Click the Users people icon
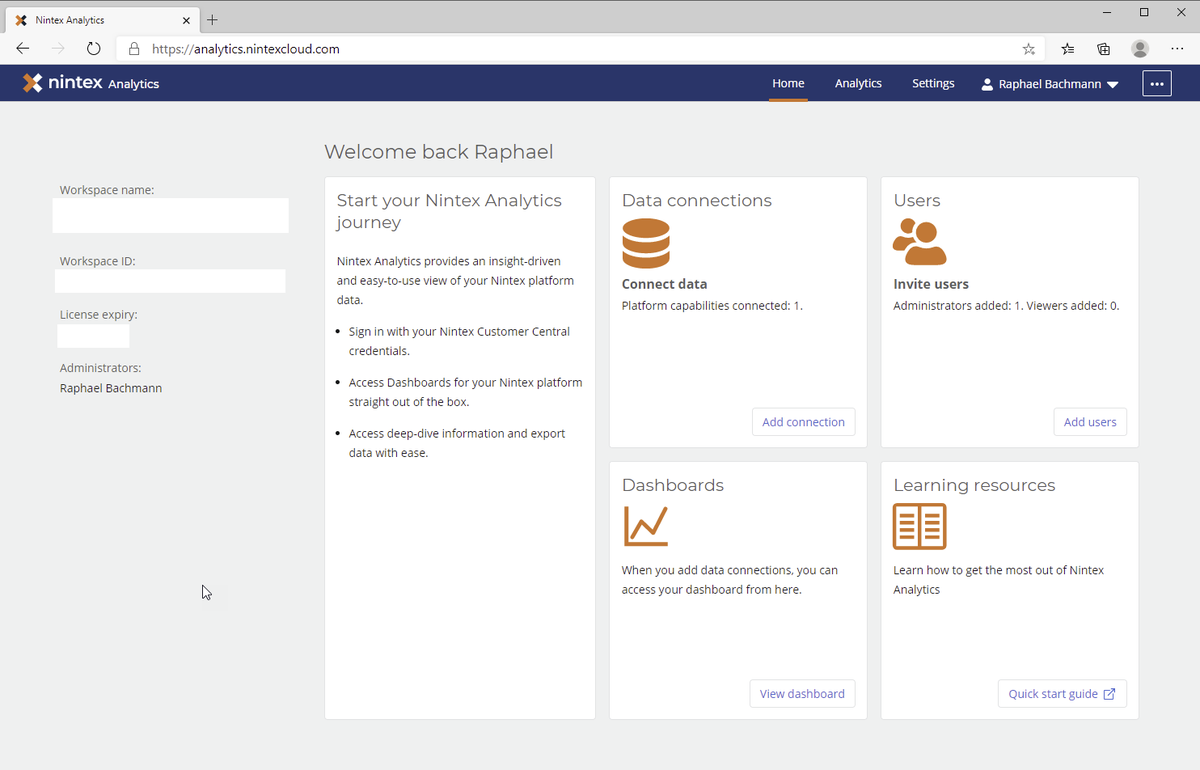The image size is (1200, 770). (919, 242)
